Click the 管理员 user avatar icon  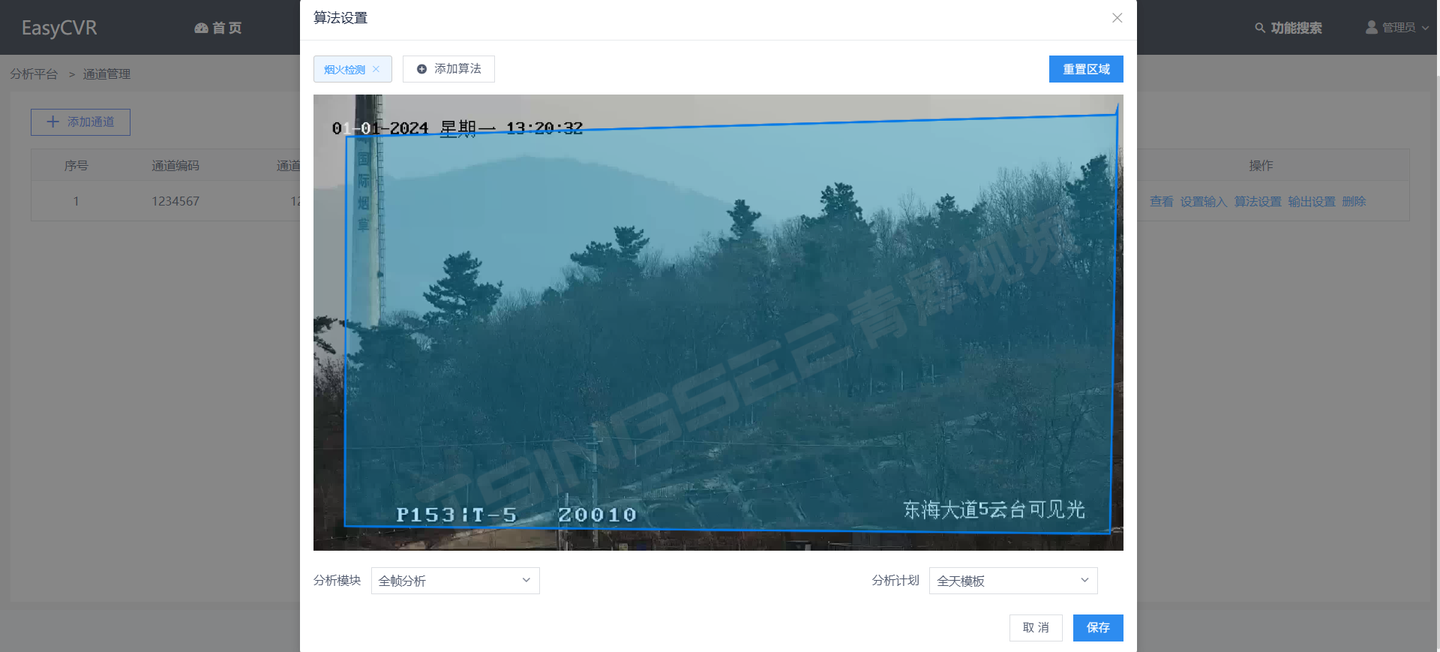pos(1371,27)
